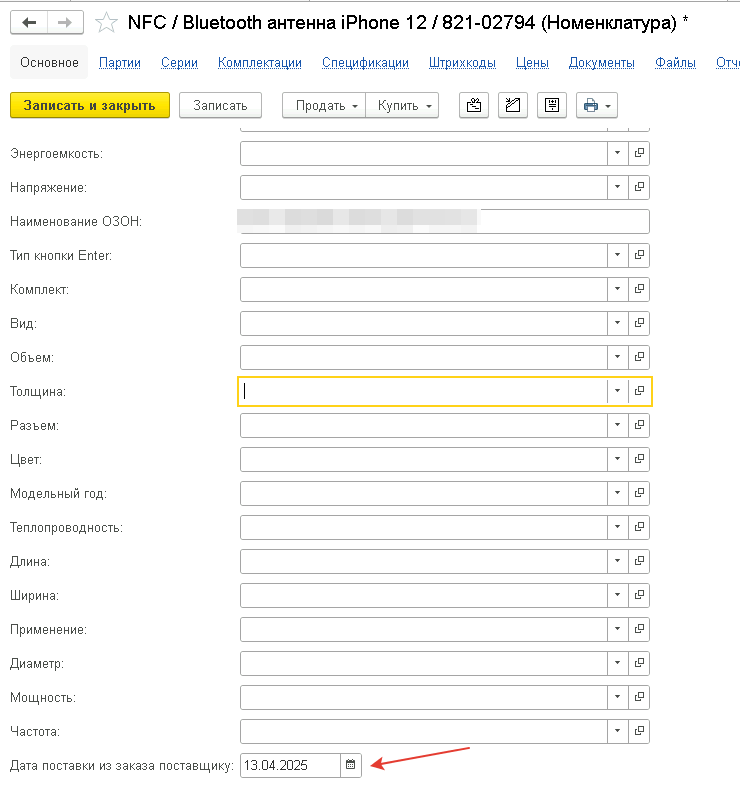Open the Спецификации tab
The image size is (740, 789).
365,63
